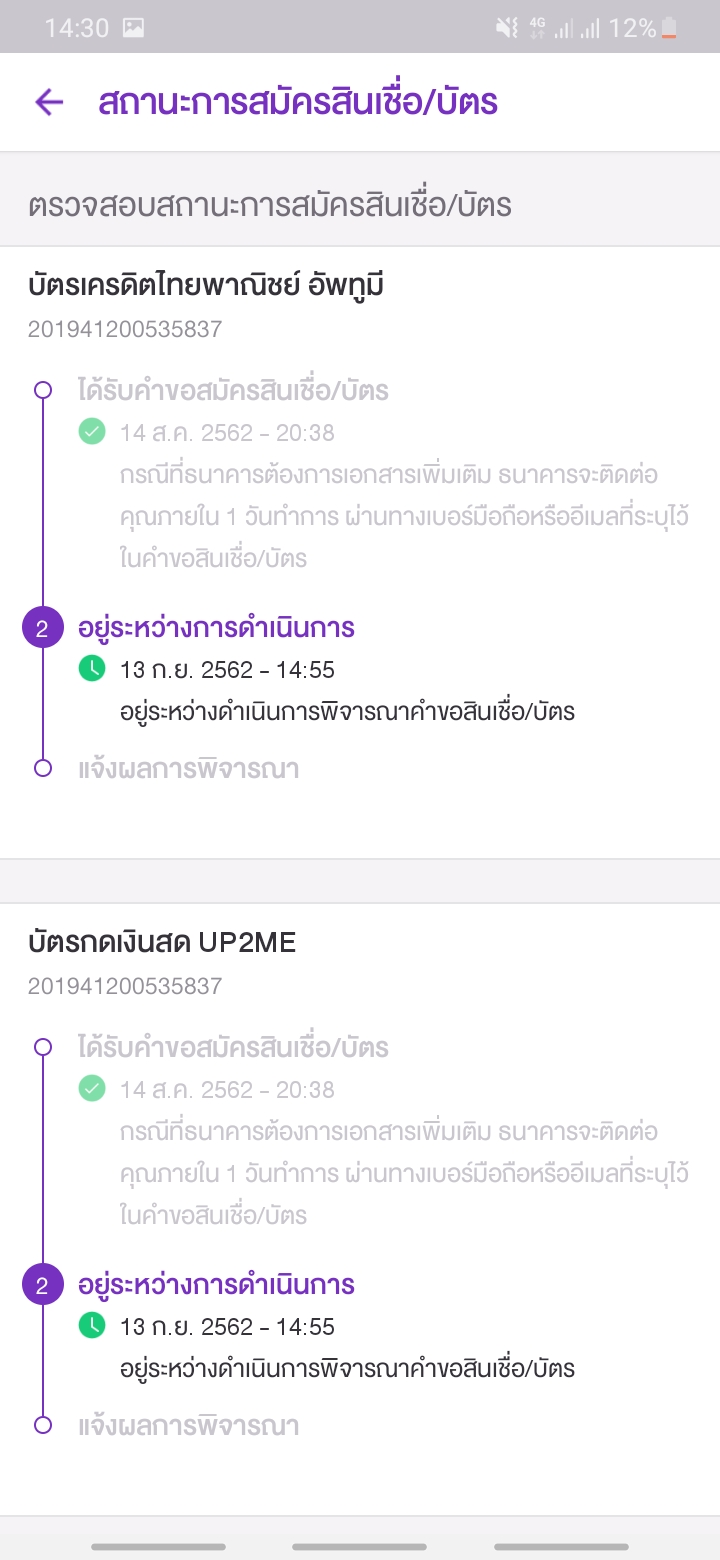Tap step 2 circle for credit card
The height and width of the screenshot is (1560, 720).
pos(42,629)
